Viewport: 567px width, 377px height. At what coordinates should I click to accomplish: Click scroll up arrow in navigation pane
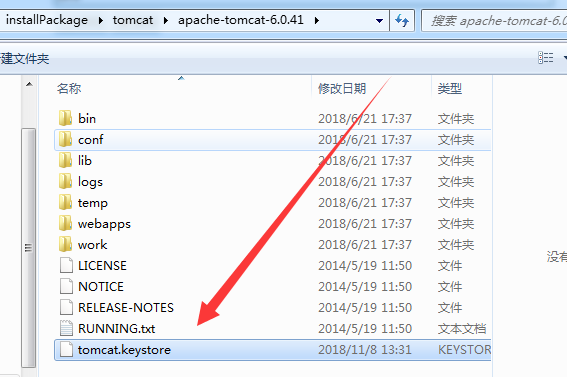[29, 85]
